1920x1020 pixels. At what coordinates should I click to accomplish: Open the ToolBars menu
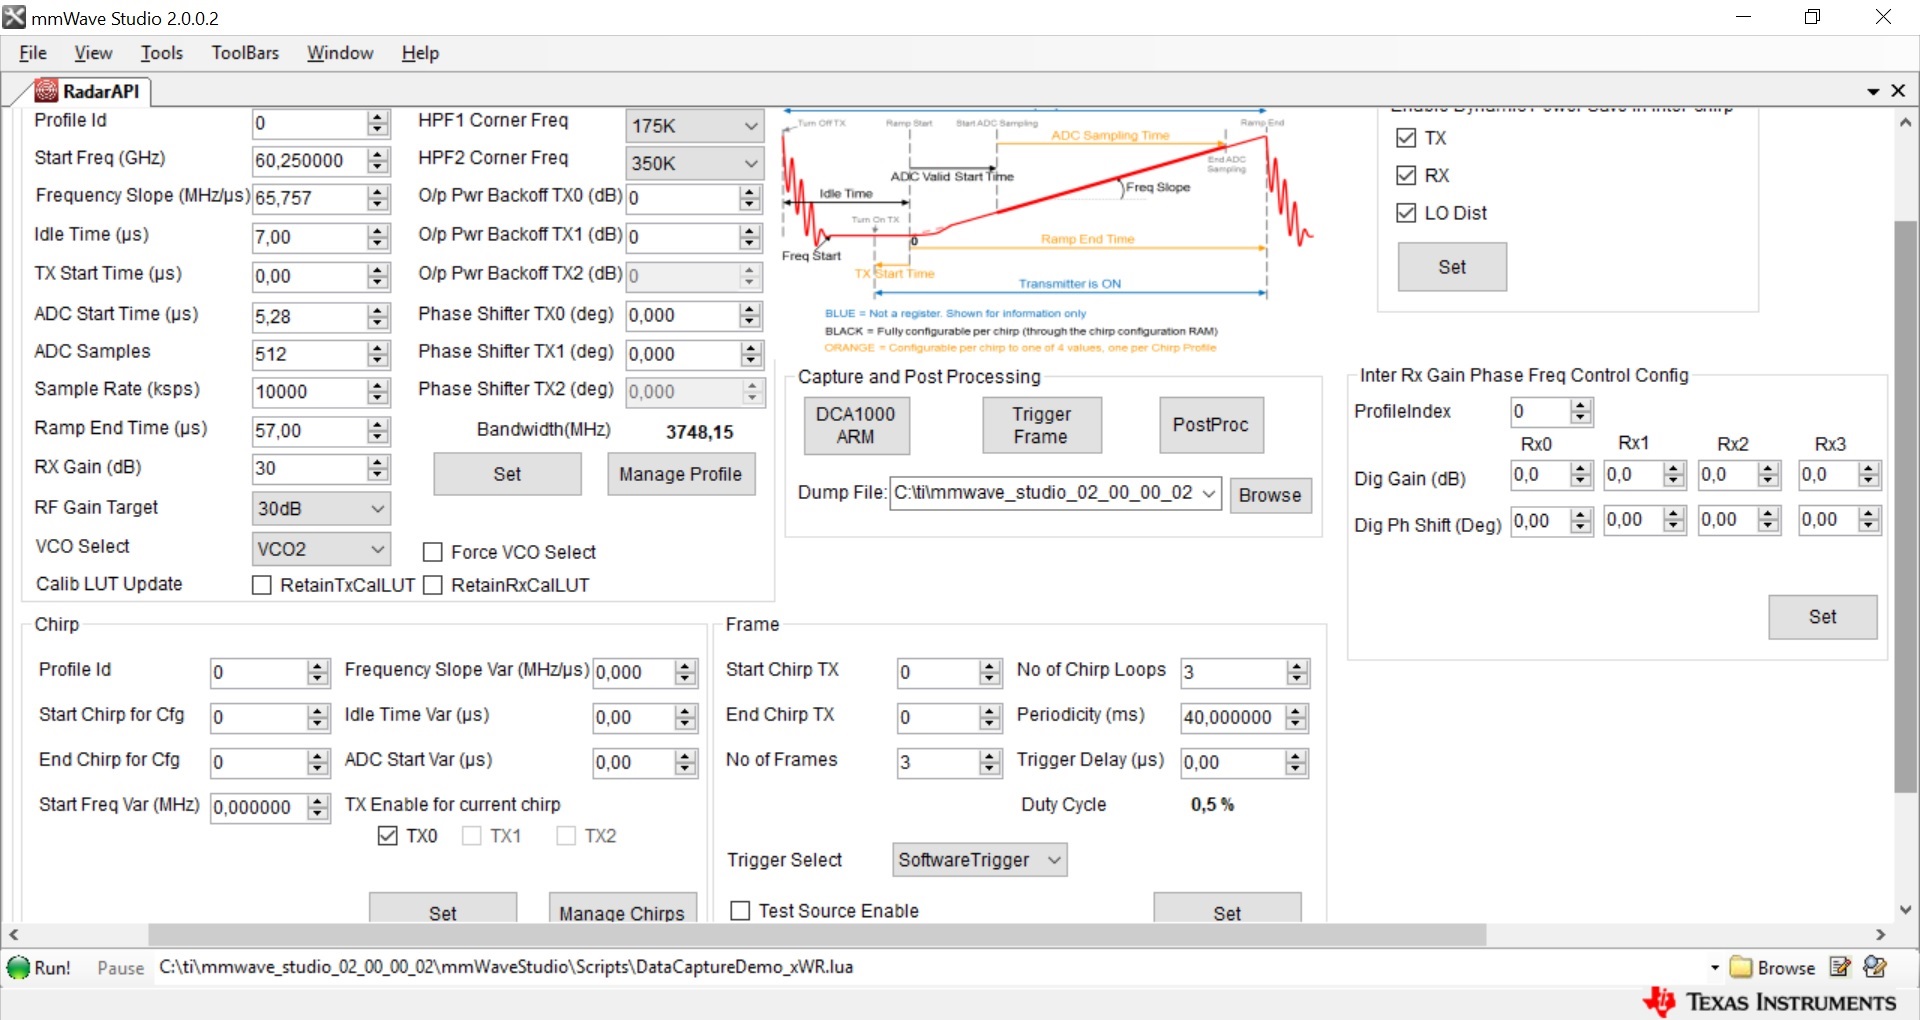tap(245, 53)
